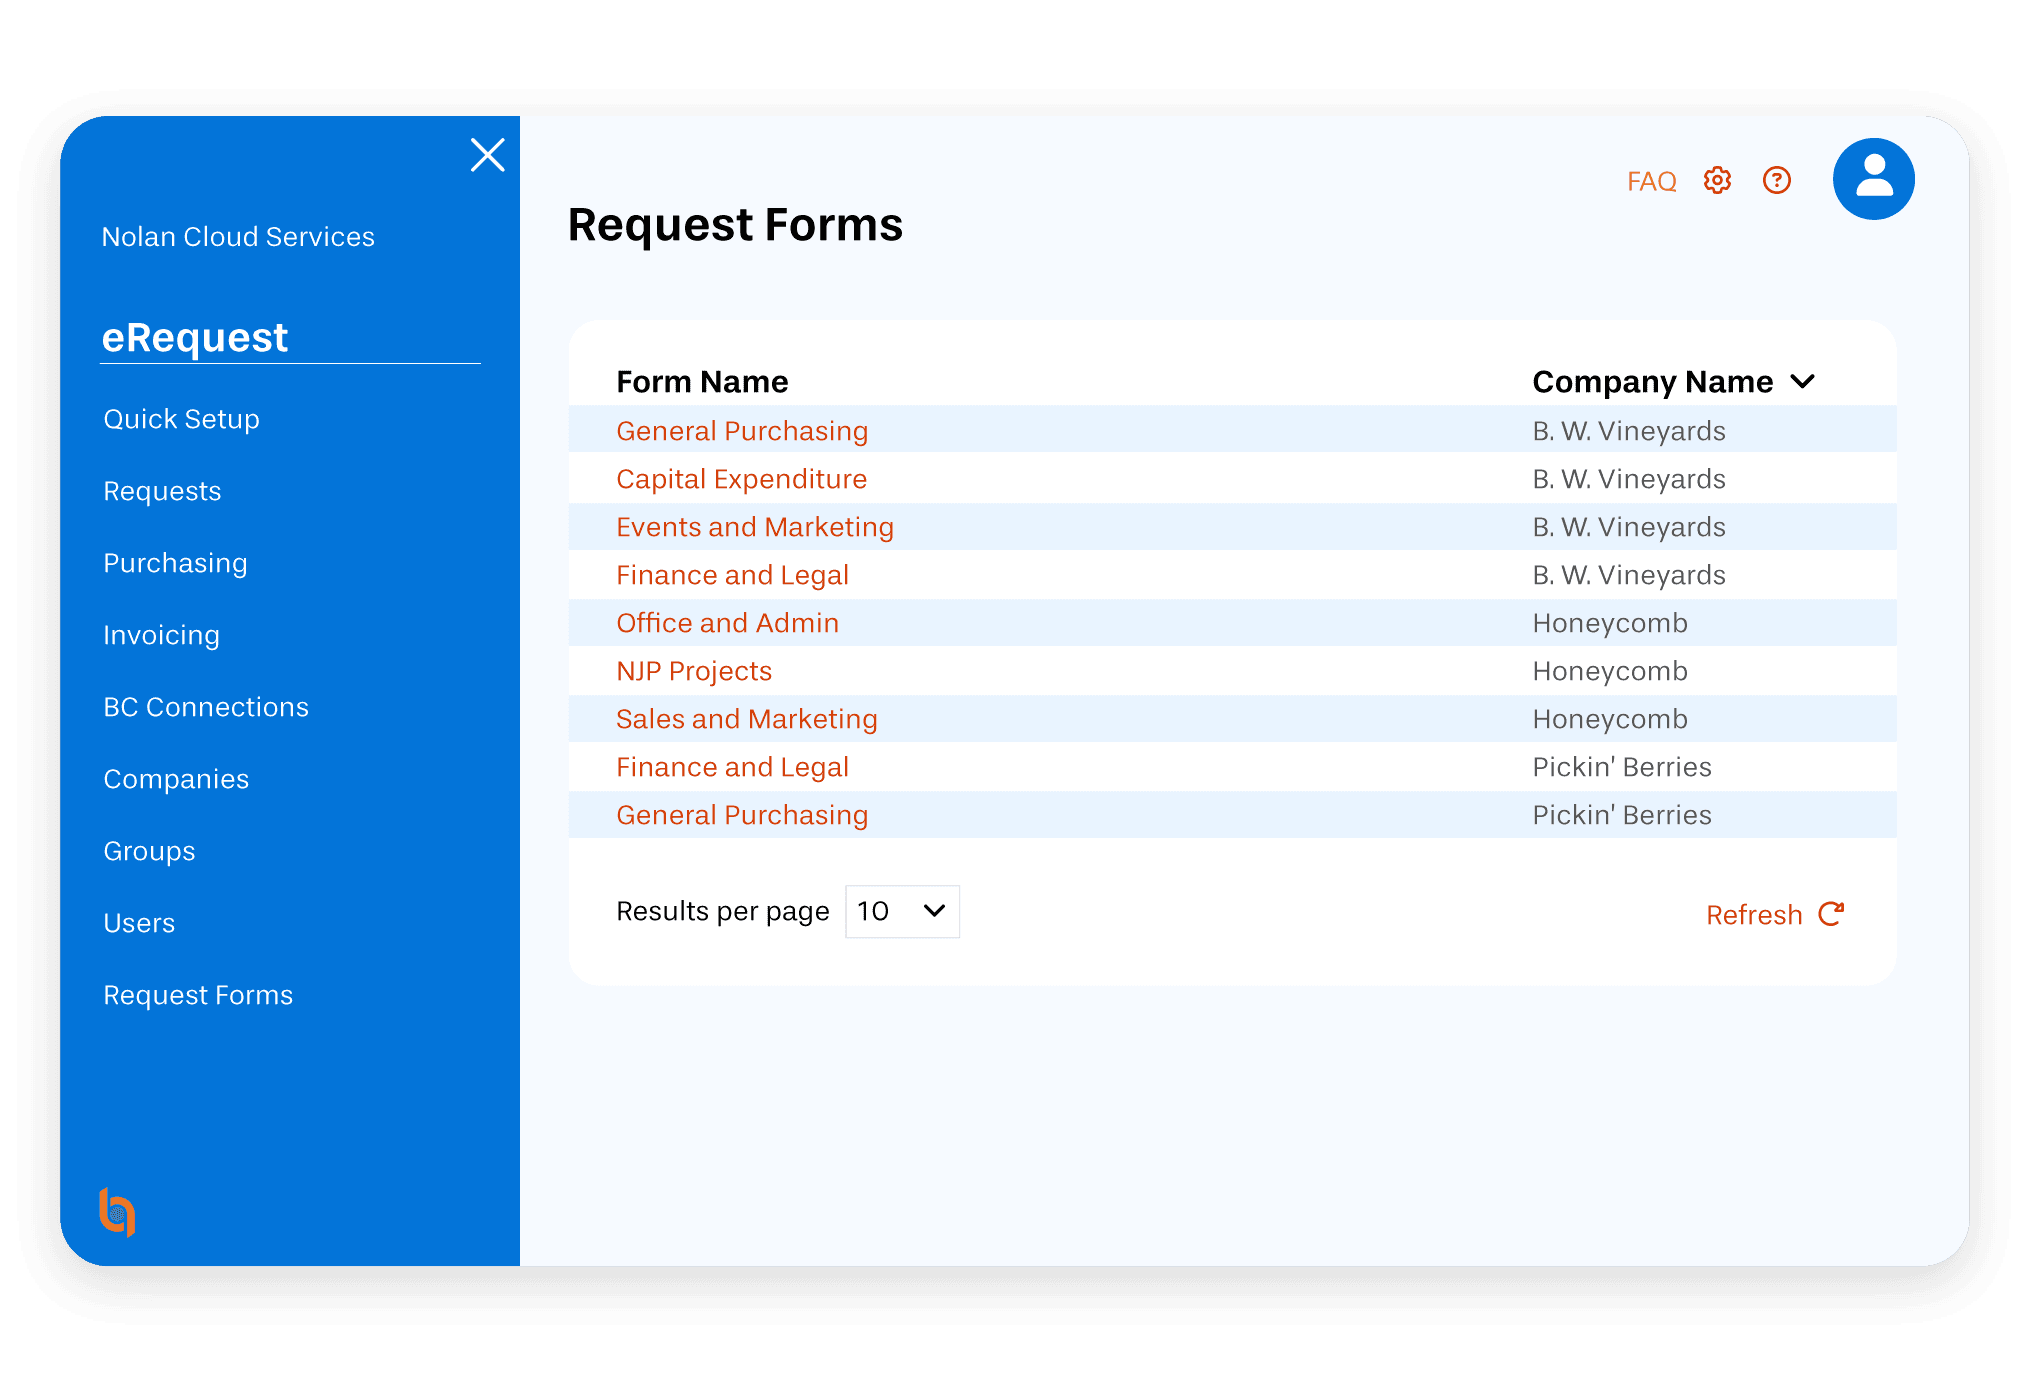Click the Form Name column header
This screenshot has width=2030, height=1382.
(x=702, y=382)
